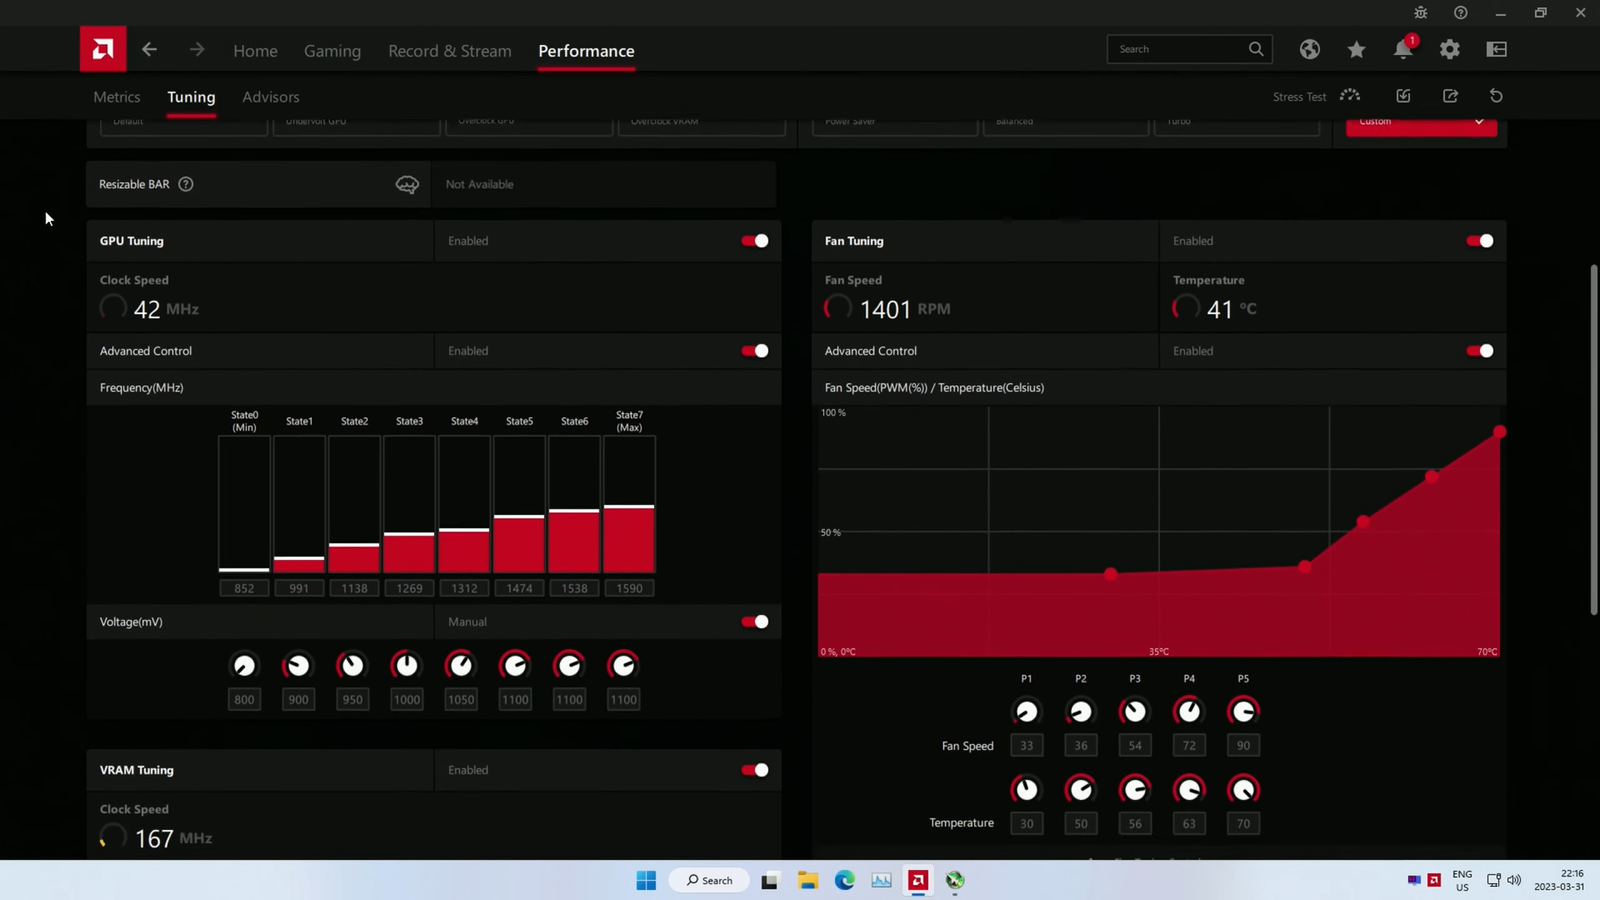Switch to the Metrics tab
Screen dimensions: 1600x900
coord(117,97)
